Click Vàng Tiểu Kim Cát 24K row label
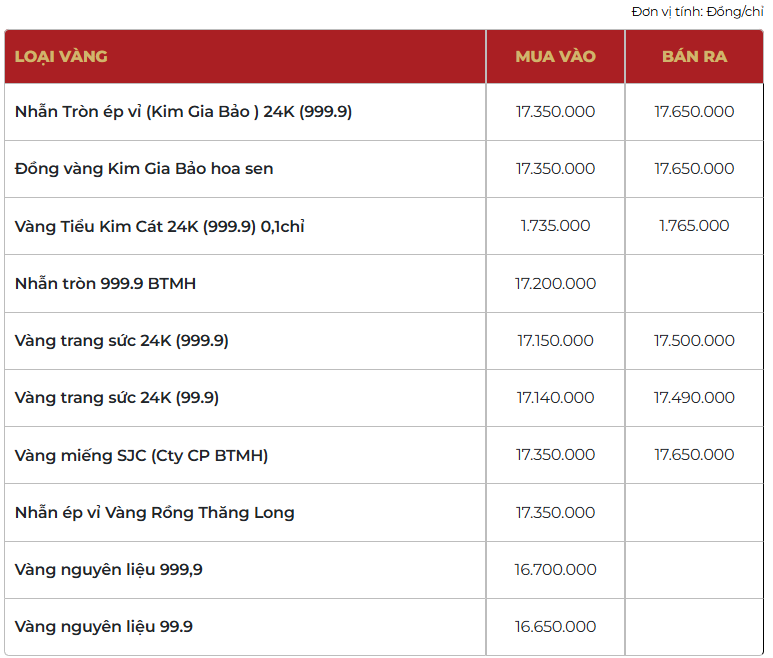The image size is (773, 658). point(159,226)
